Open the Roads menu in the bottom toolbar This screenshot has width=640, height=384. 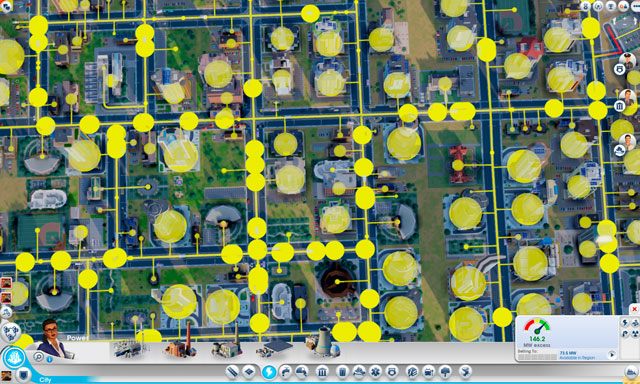click(x=233, y=371)
